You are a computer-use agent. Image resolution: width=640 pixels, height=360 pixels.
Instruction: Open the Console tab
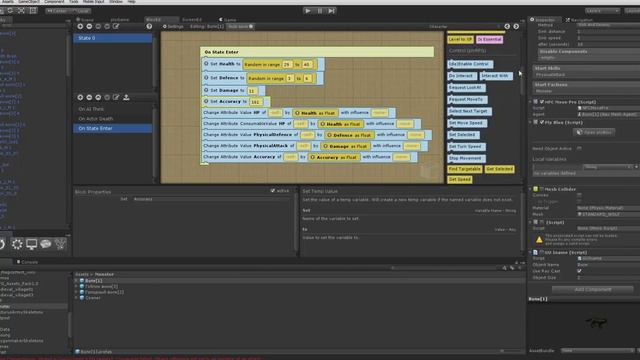(27, 262)
